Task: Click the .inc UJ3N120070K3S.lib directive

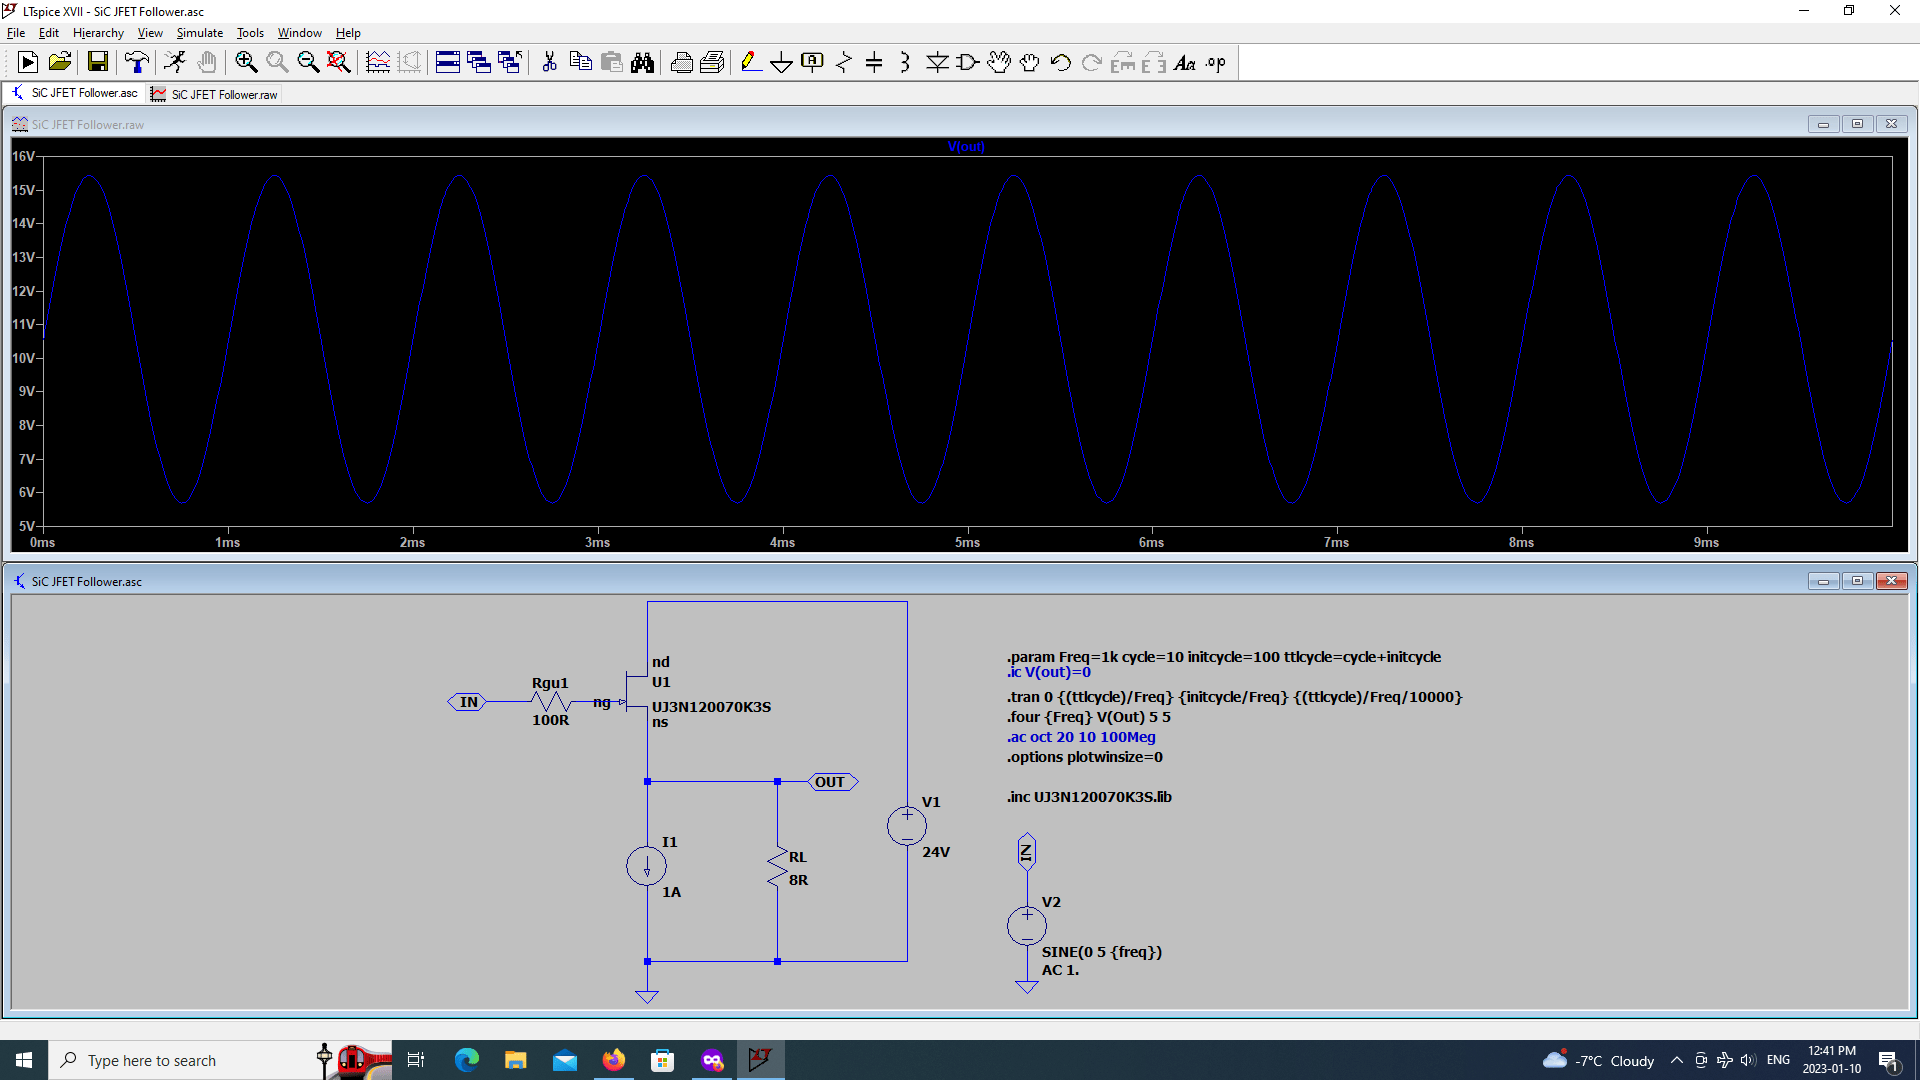Action: [x=1089, y=797]
